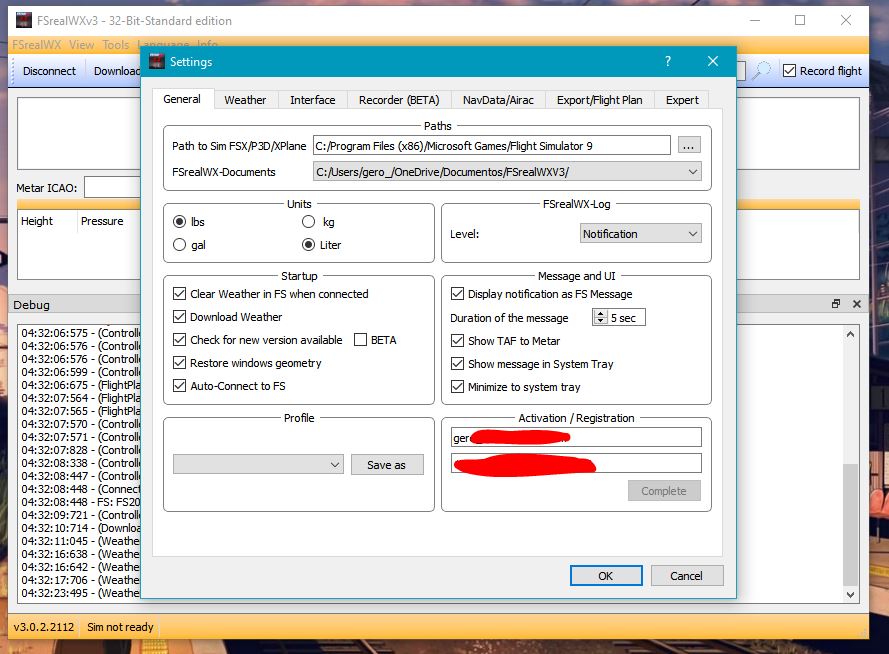The image size is (889, 654).
Task: Open the Export/Flight Plan tab
Action: (x=599, y=100)
